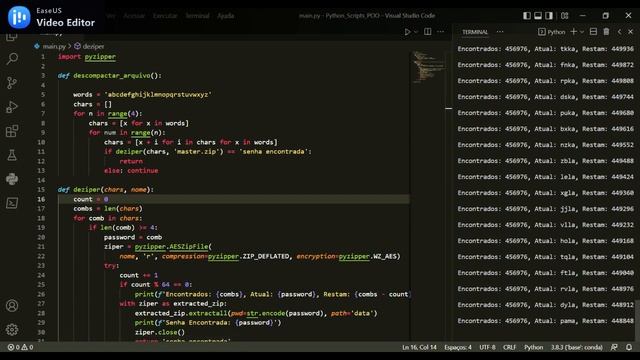640x360 pixels.
Task: Open the Run and Debug view
Action: 12,107
